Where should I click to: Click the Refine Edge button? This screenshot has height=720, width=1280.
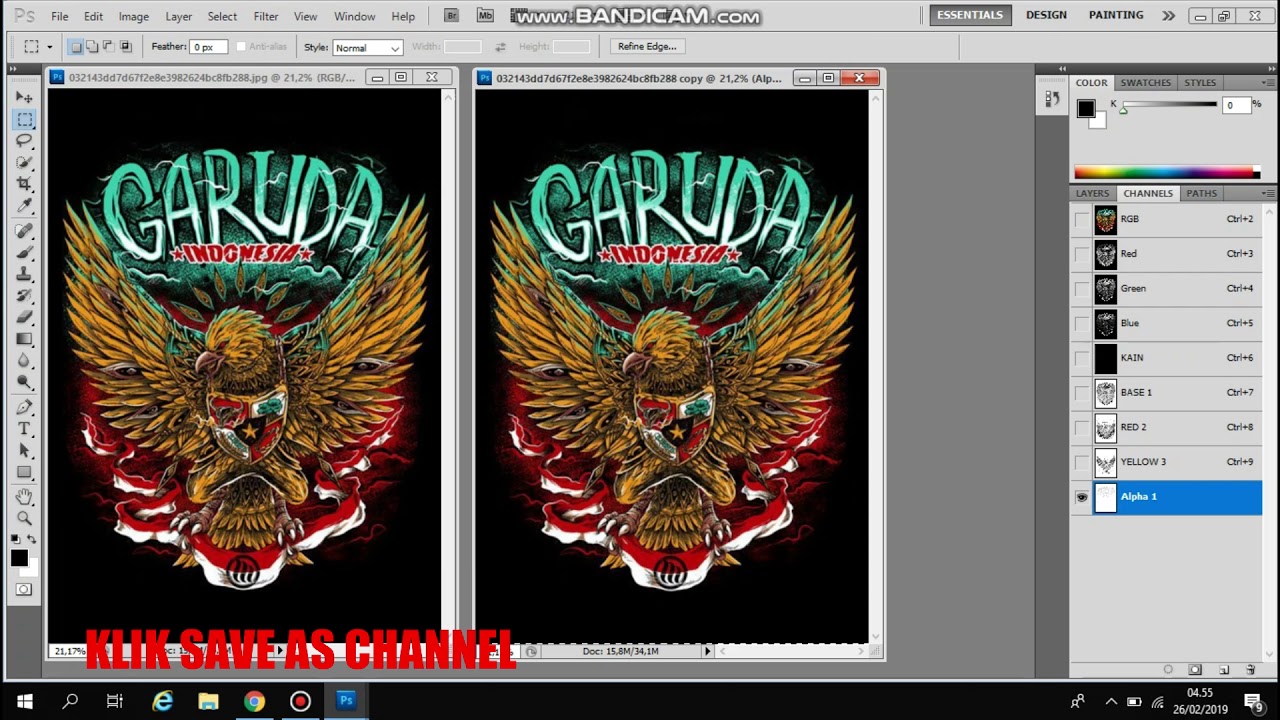tap(647, 46)
